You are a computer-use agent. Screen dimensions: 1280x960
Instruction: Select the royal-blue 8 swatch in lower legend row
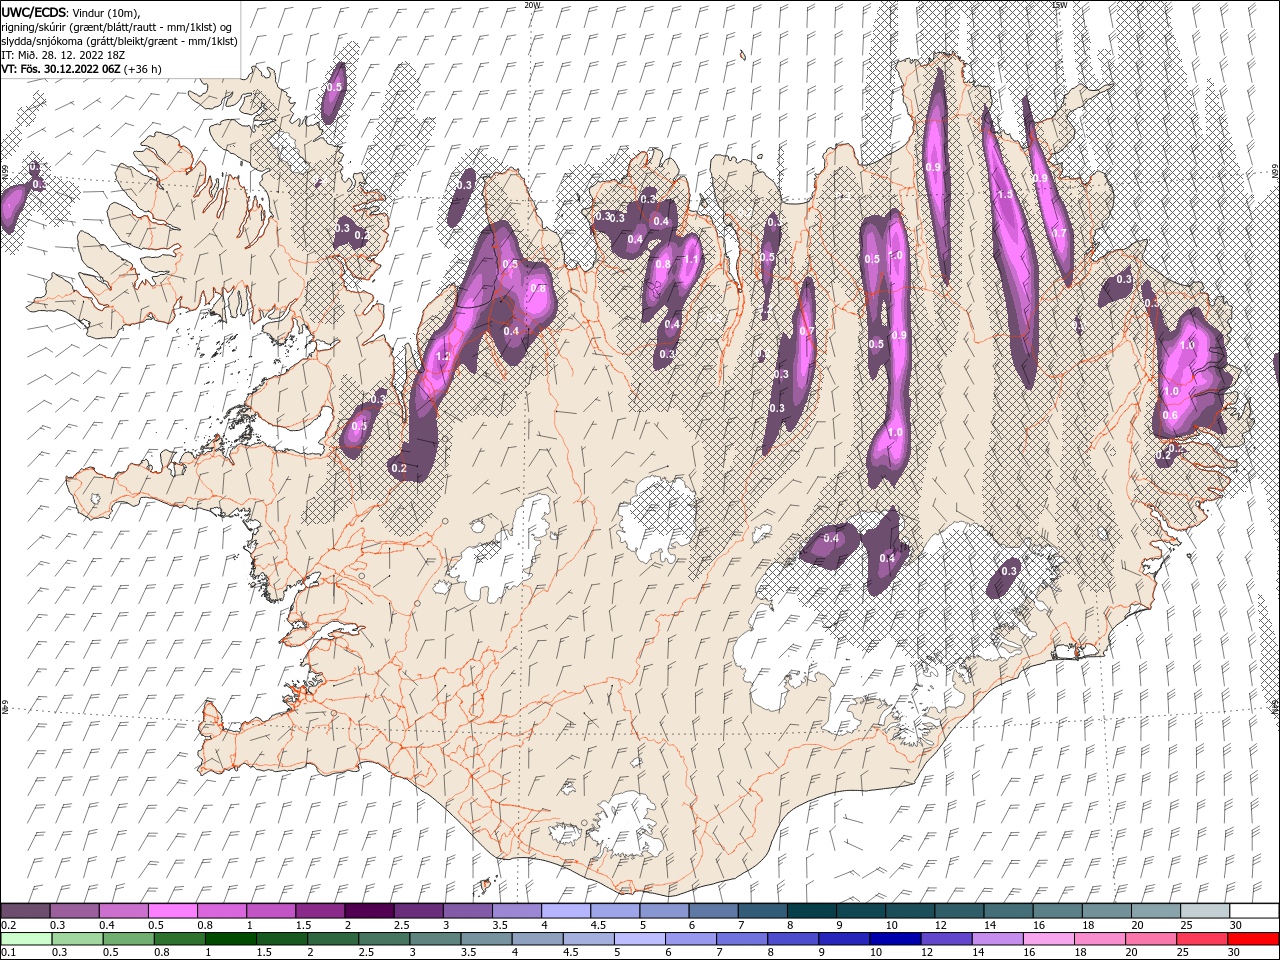792,939
